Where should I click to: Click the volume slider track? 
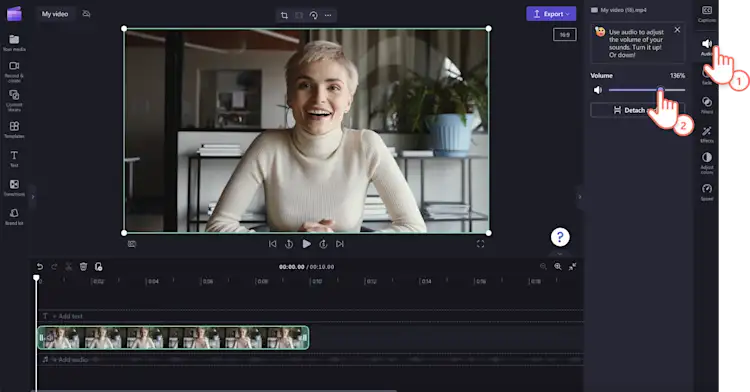click(x=647, y=90)
